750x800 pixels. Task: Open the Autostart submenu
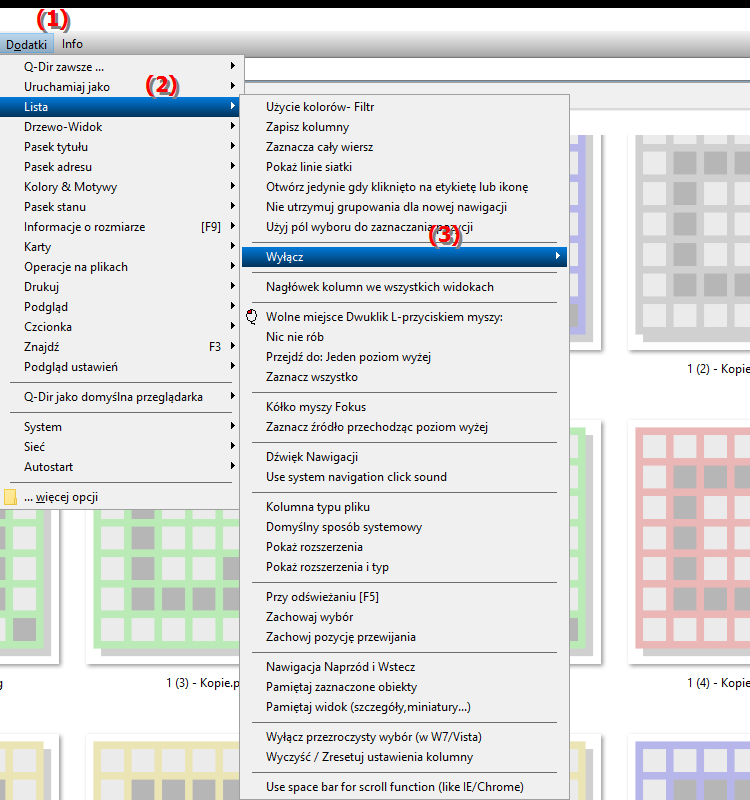click(120, 467)
